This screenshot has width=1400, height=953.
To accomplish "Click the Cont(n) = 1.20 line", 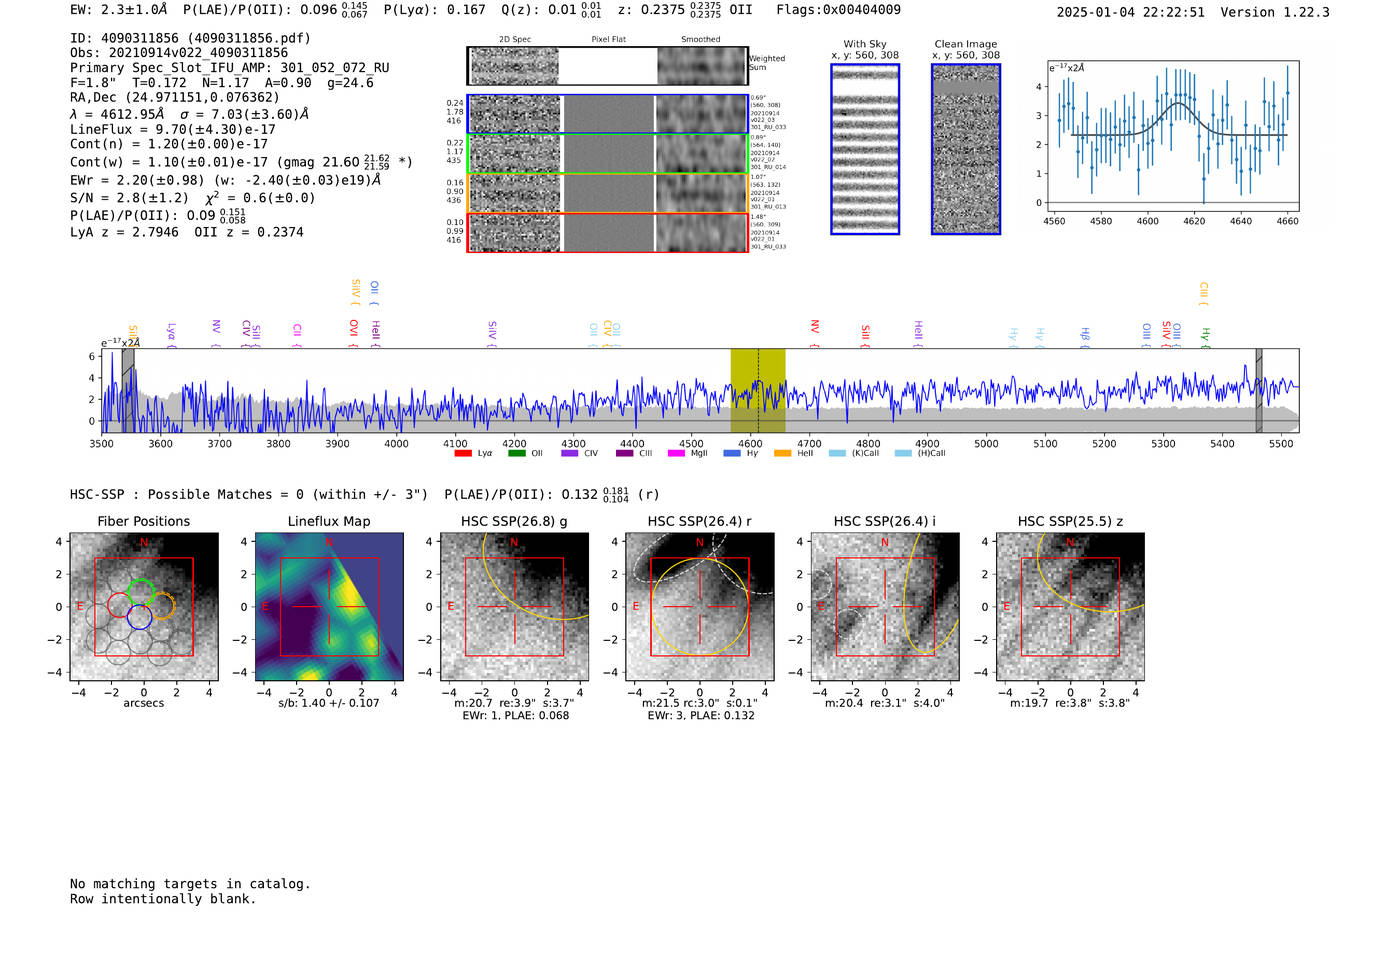I will coord(169,144).
